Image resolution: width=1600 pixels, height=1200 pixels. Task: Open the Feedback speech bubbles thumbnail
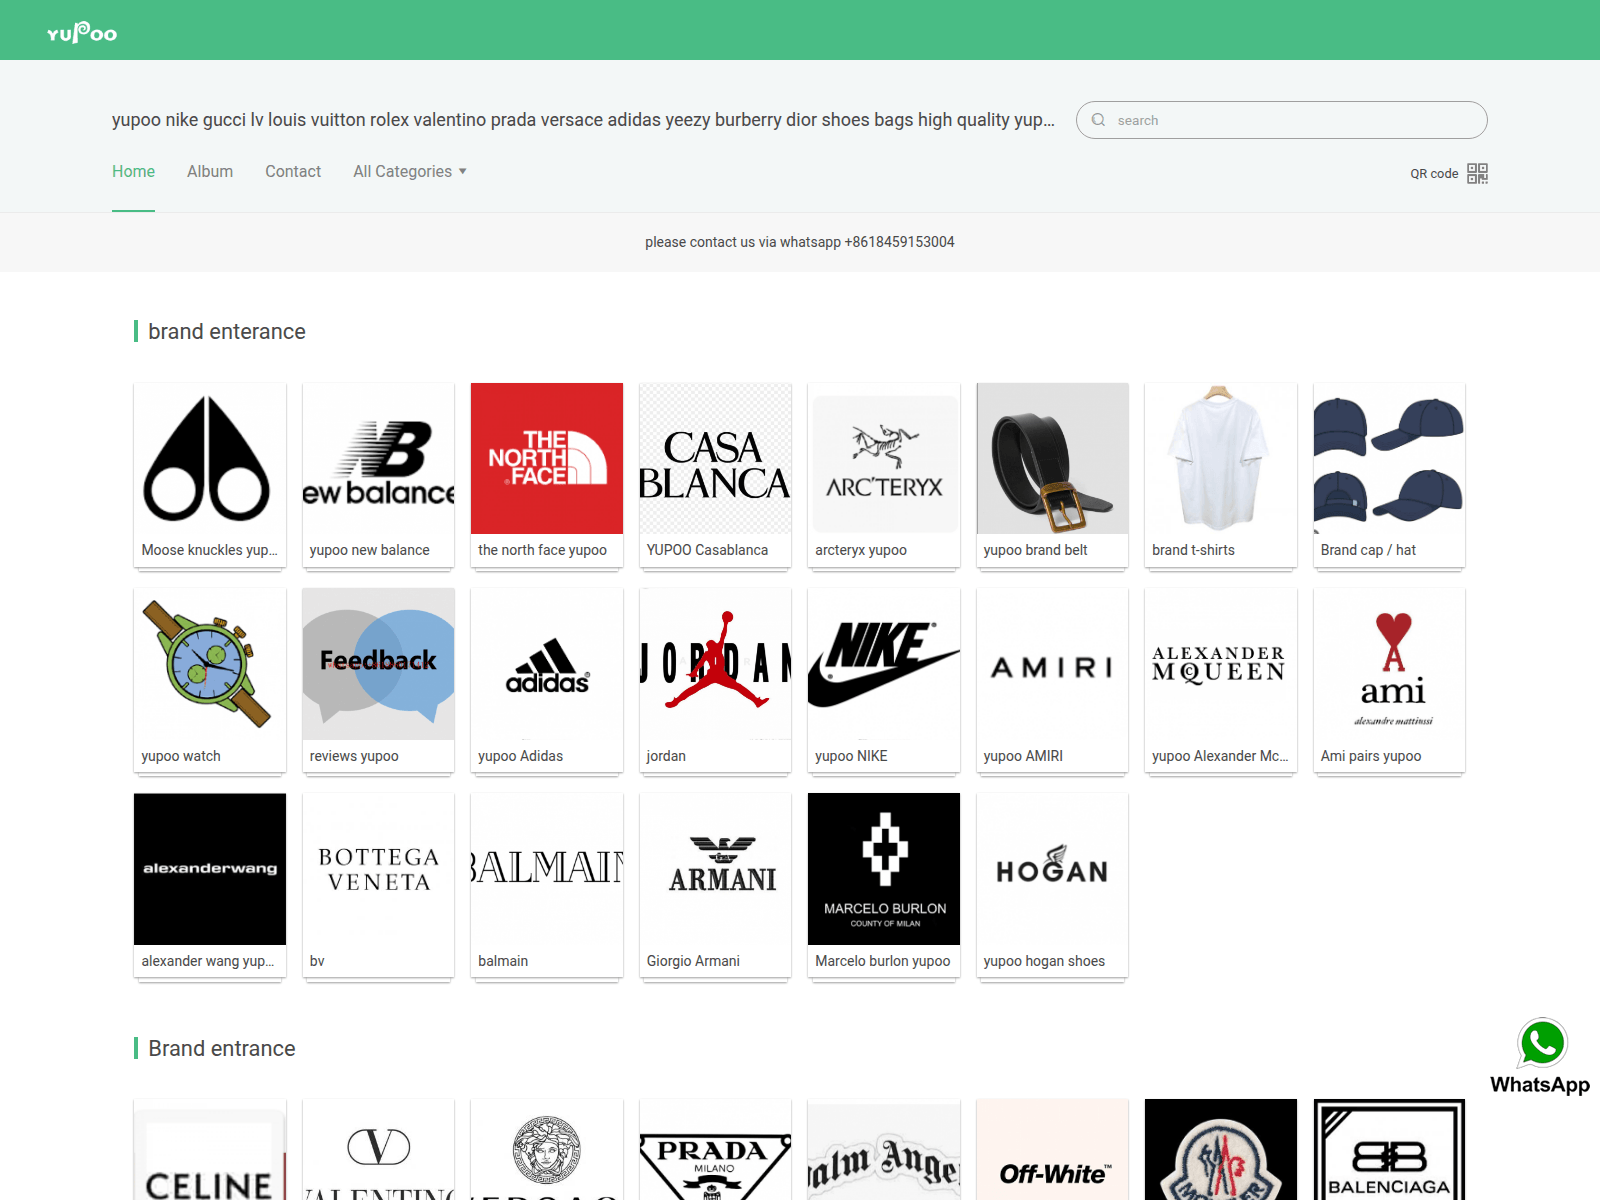coord(378,664)
